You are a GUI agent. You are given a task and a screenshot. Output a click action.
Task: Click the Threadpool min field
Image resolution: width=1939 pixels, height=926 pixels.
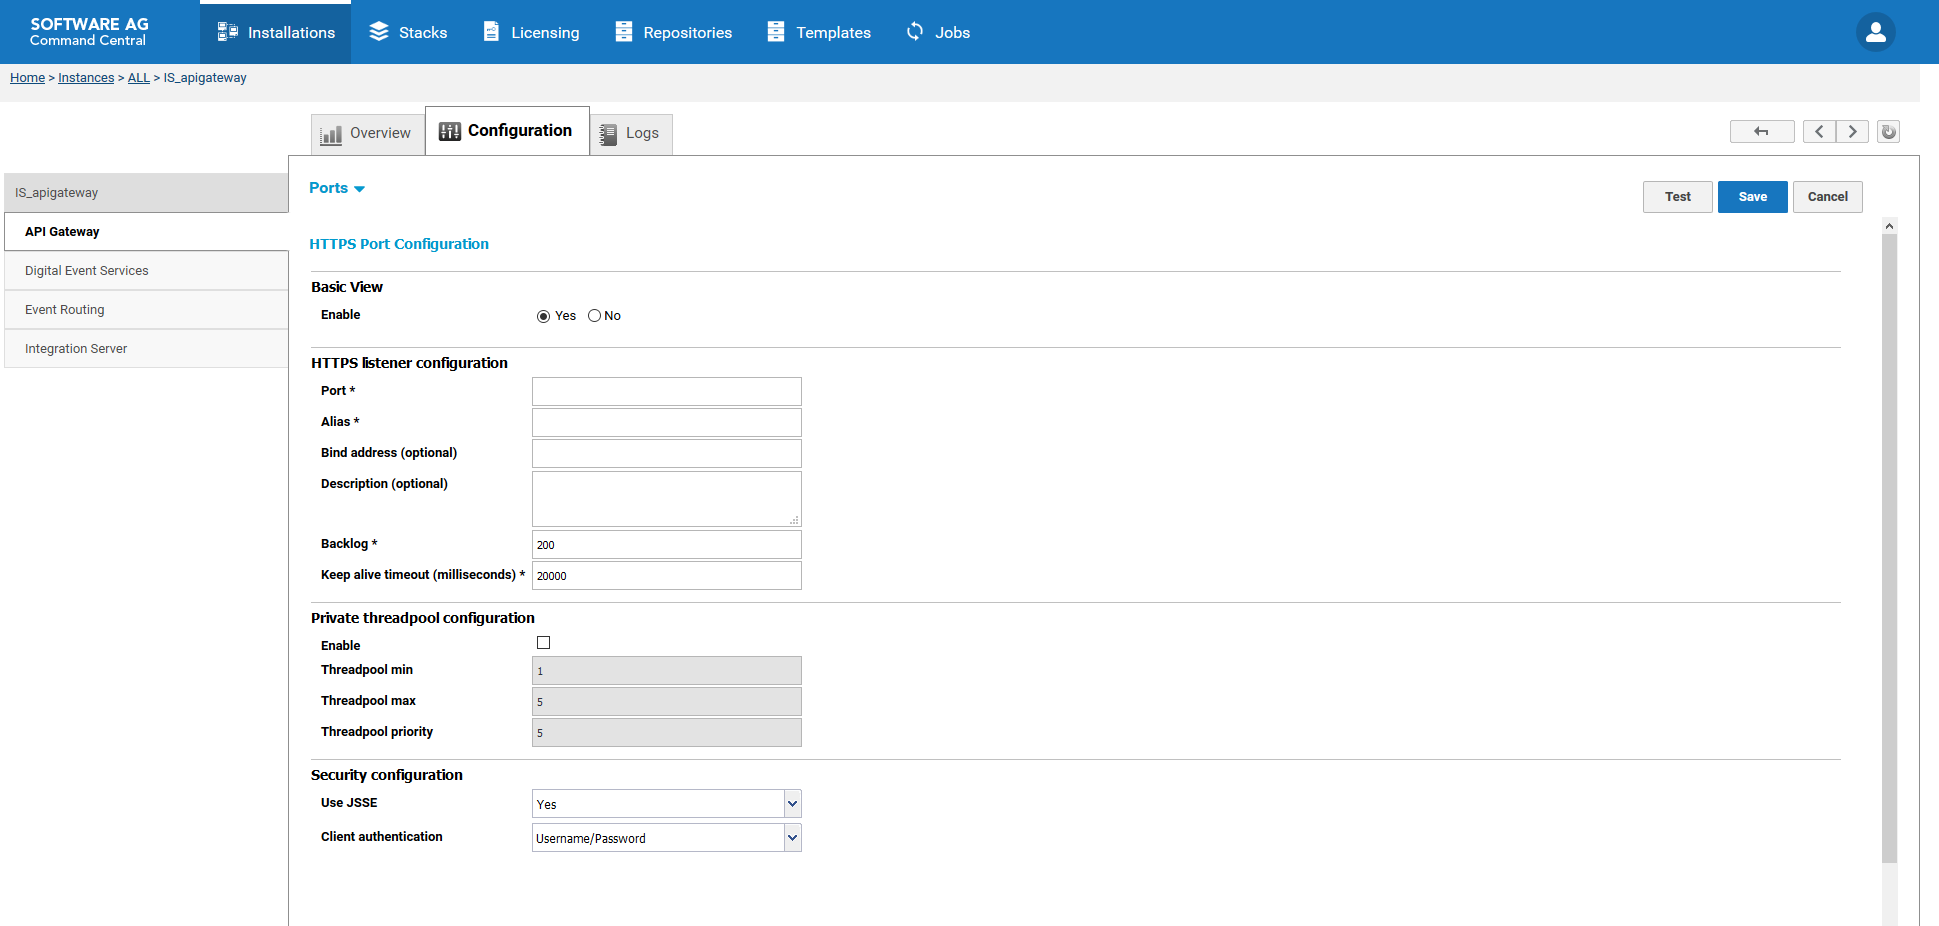pyautogui.click(x=667, y=670)
